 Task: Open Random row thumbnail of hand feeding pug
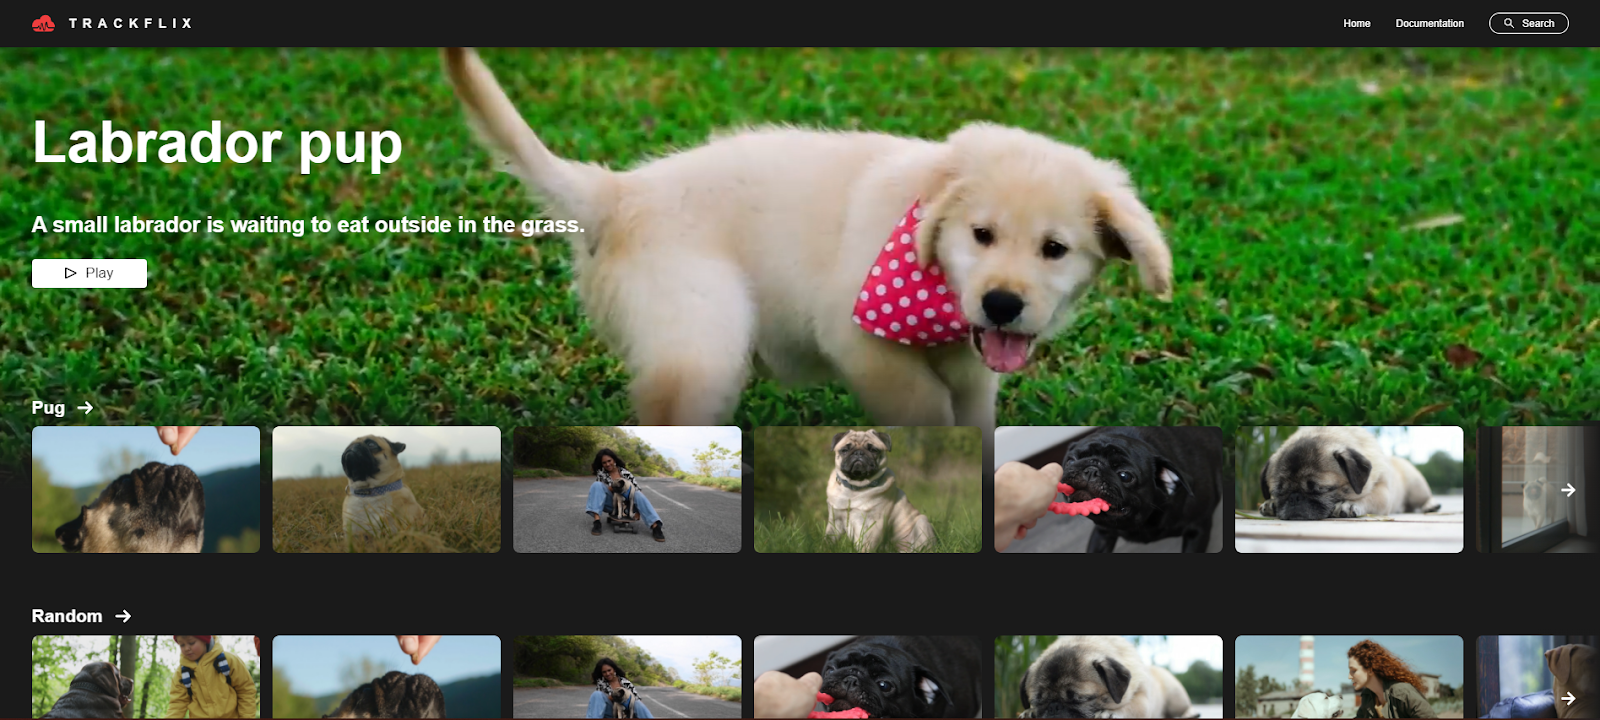tap(386, 677)
